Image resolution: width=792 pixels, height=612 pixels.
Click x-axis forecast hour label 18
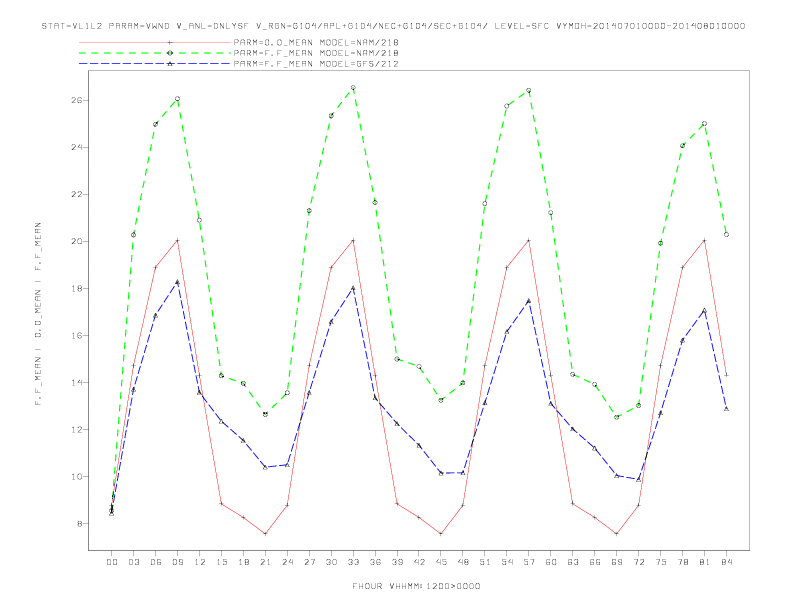[243, 562]
